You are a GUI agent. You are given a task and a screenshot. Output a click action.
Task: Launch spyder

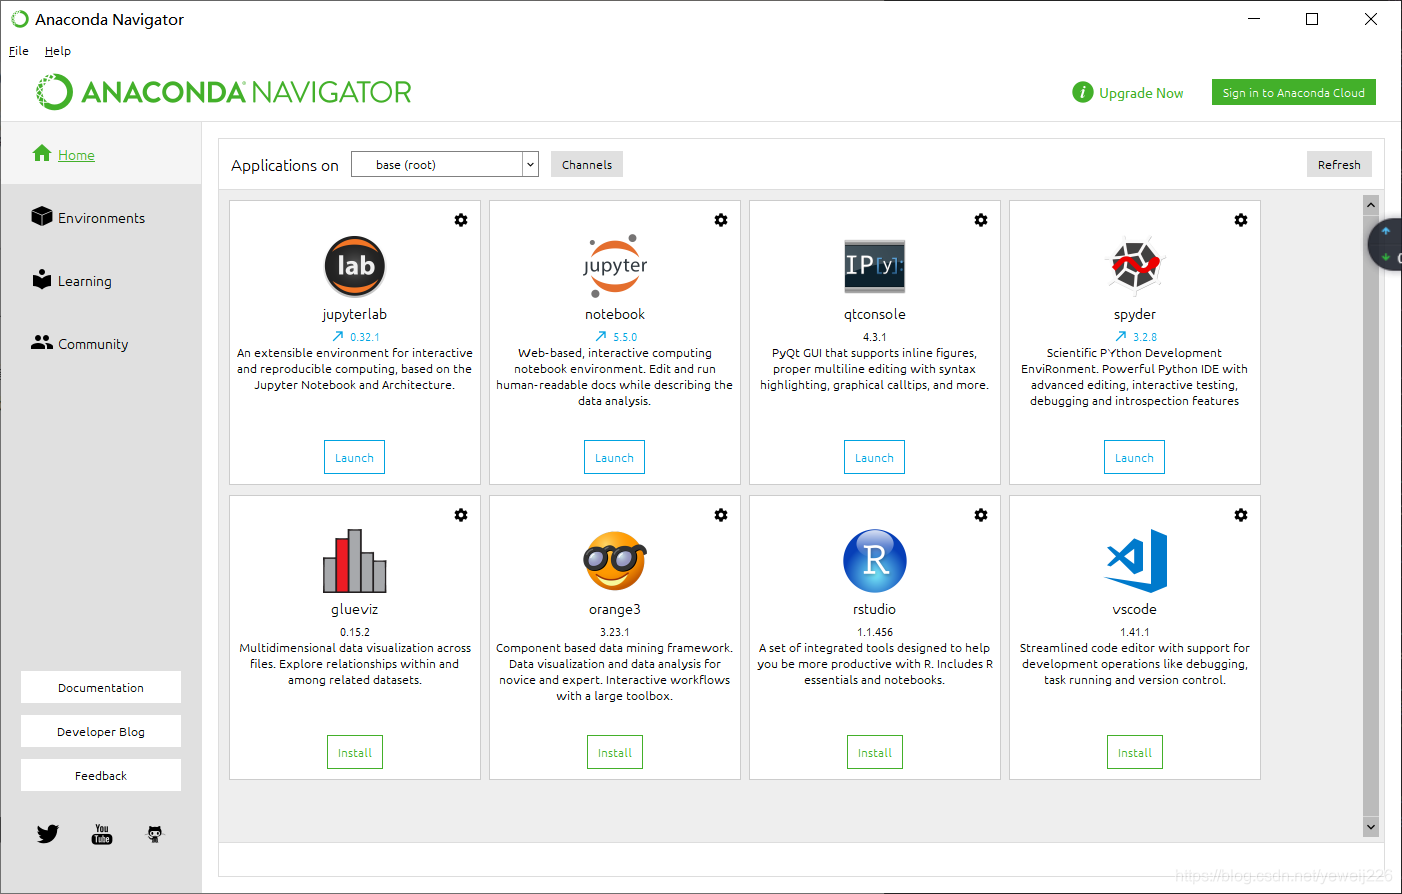(x=1134, y=457)
